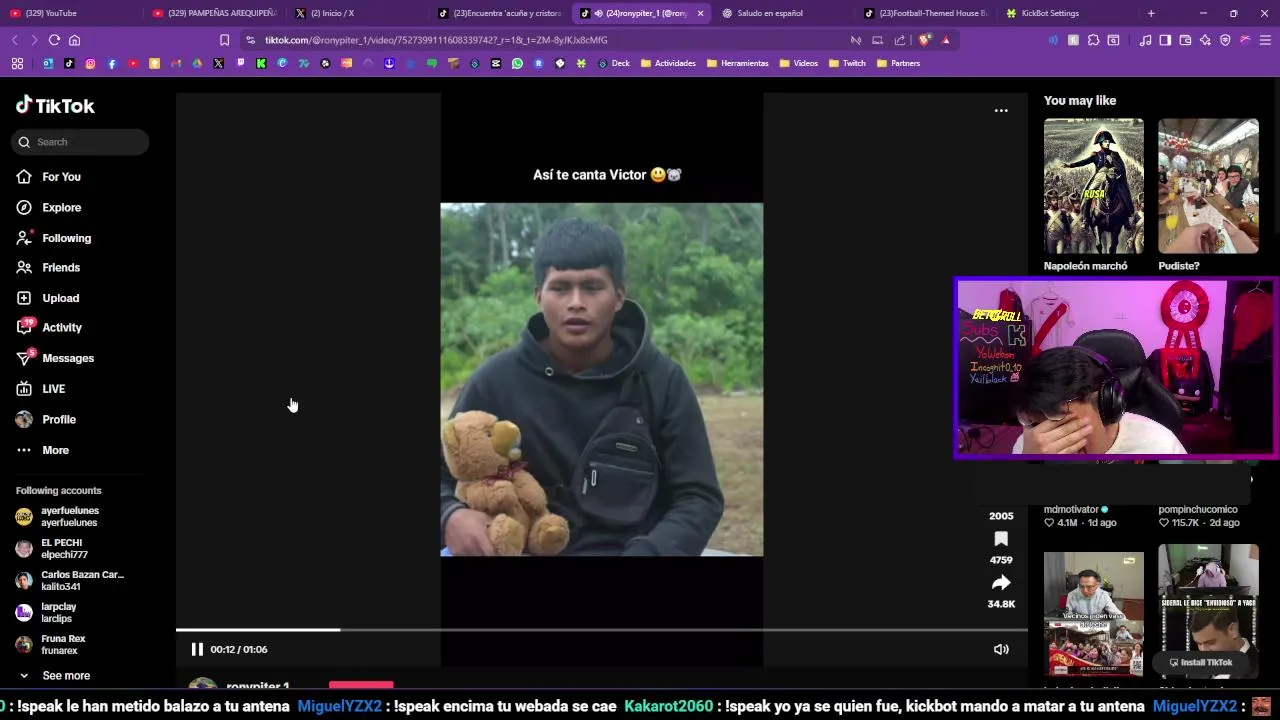Viewport: 1280px width, 720px height.
Task: Close the ronypiter_1 TikTok tab
Action: 700,13
